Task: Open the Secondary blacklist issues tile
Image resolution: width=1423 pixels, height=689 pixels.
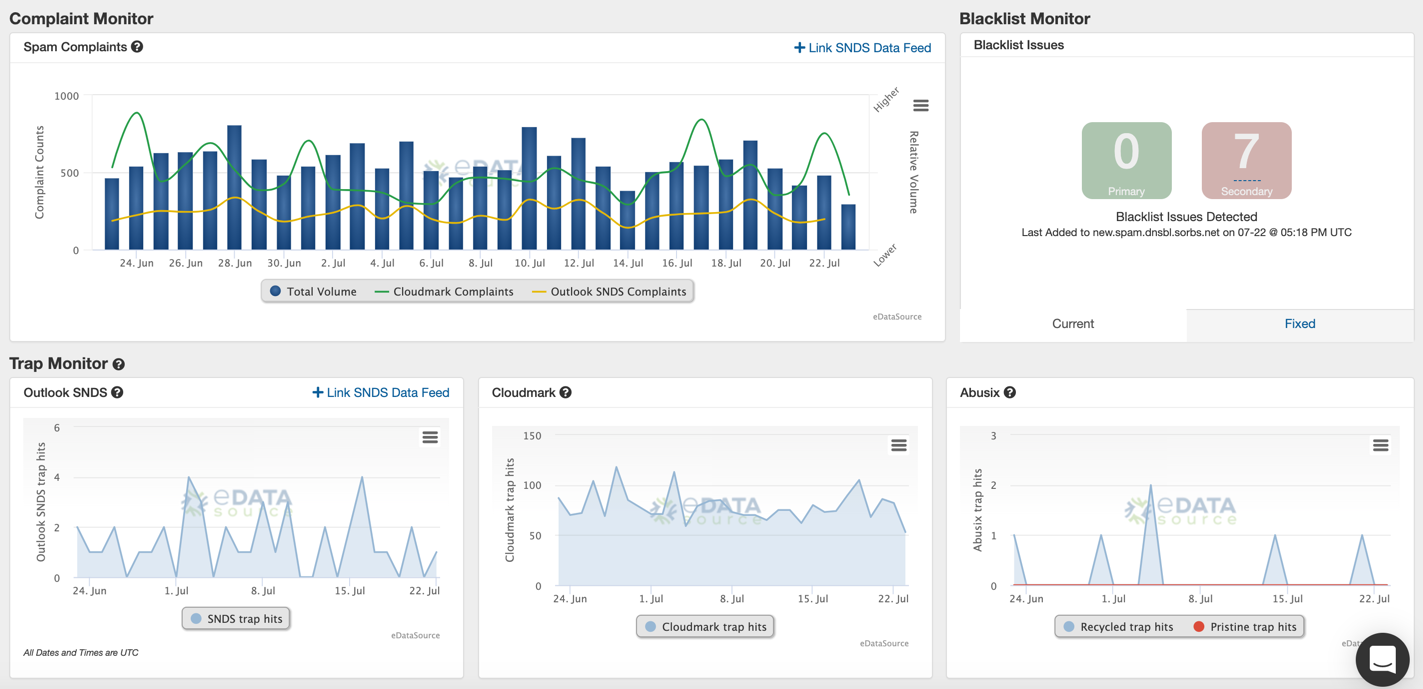Action: (1247, 161)
